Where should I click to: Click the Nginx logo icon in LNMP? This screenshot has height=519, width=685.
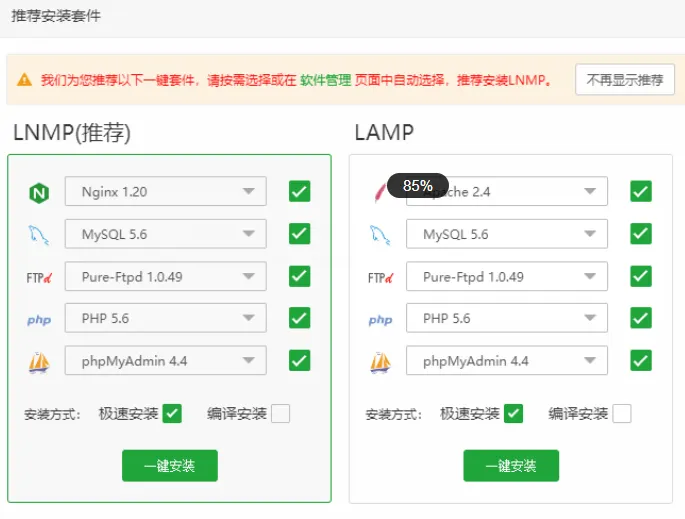click(39, 193)
